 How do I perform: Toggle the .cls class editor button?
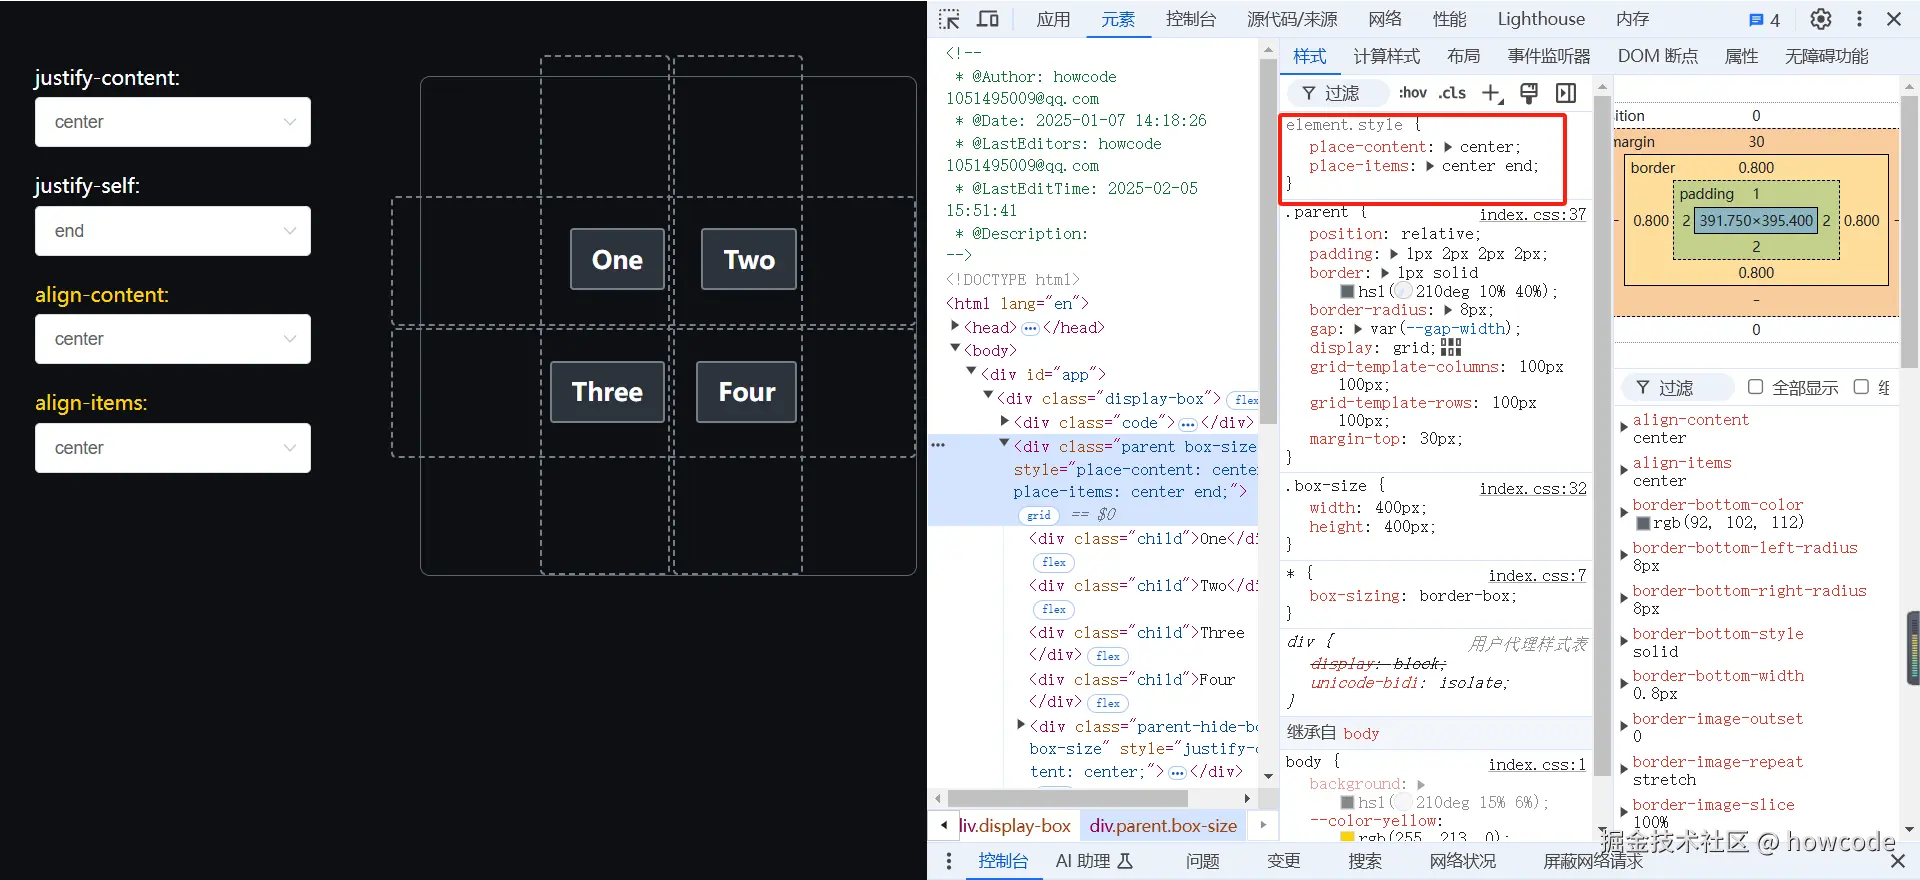point(1452,93)
